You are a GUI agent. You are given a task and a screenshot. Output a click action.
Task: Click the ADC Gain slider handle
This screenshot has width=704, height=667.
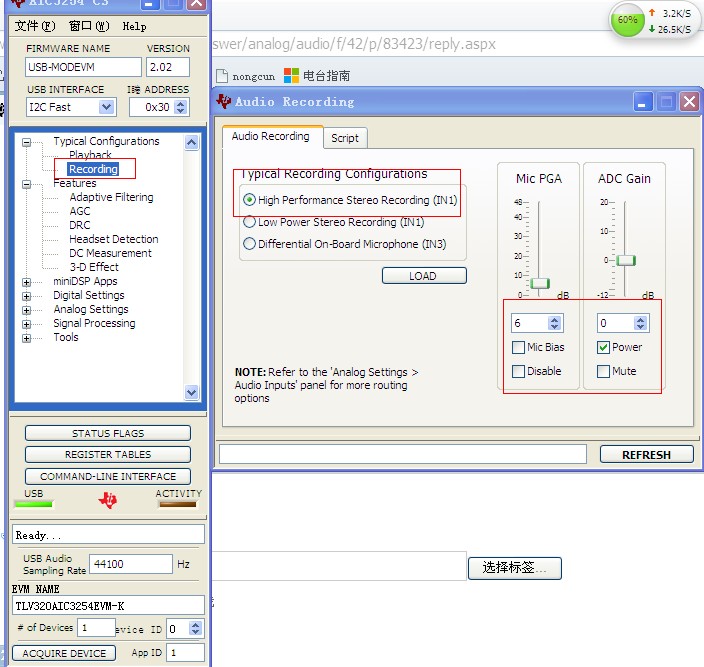coord(625,260)
